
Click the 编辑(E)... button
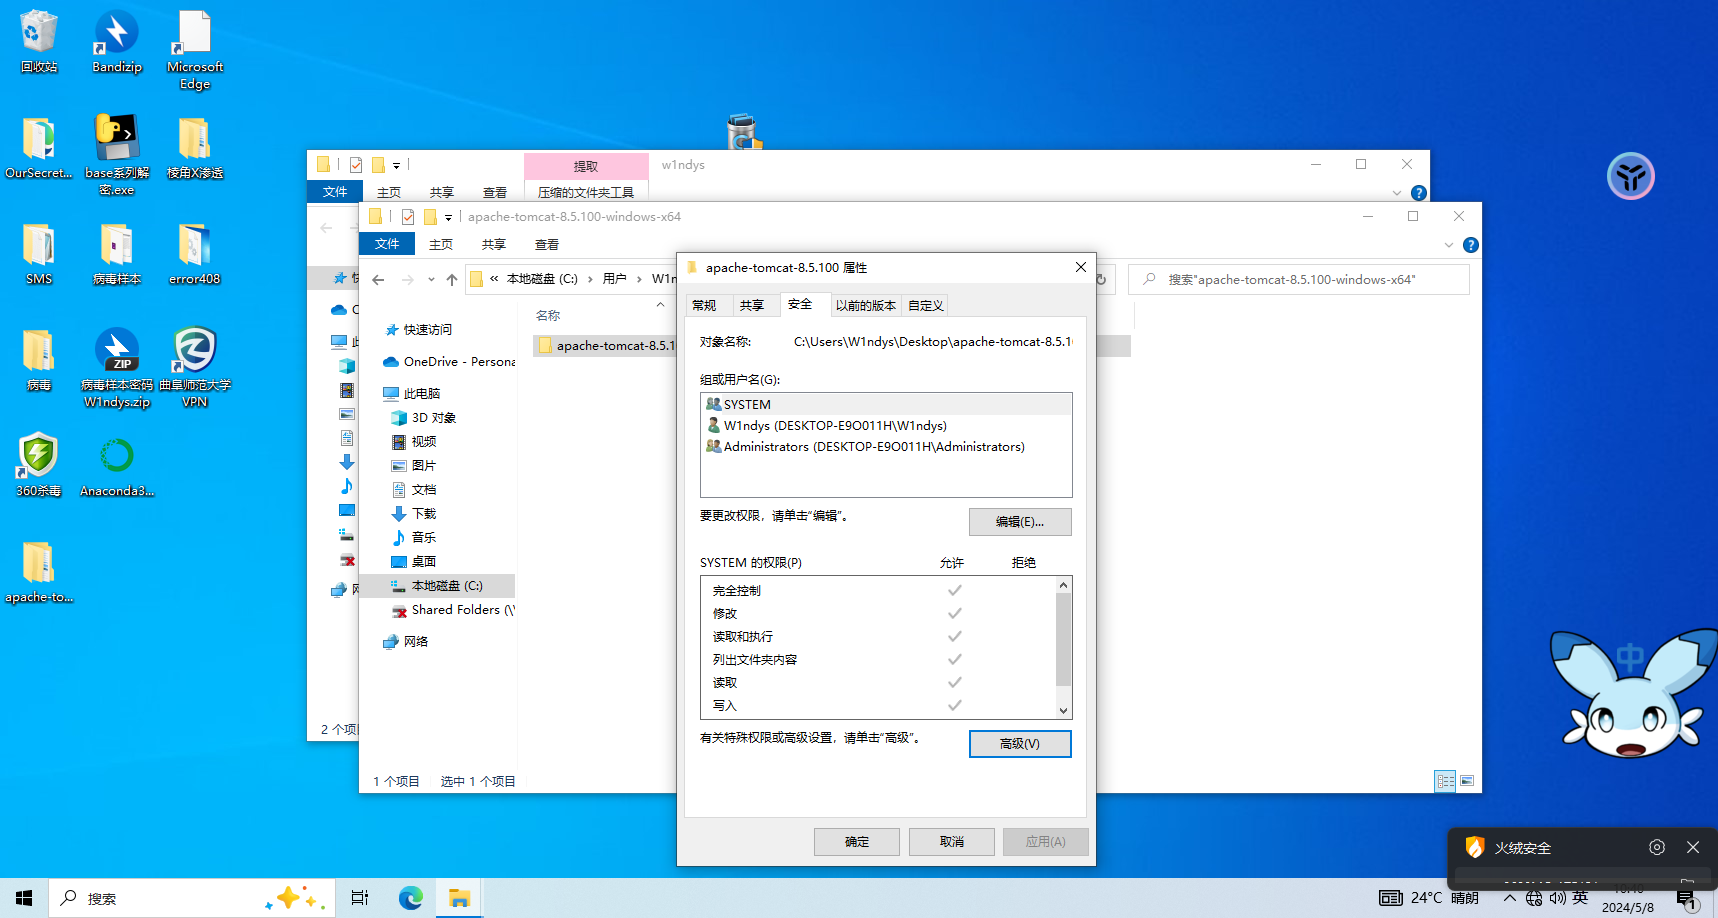click(x=1019, y=522)
